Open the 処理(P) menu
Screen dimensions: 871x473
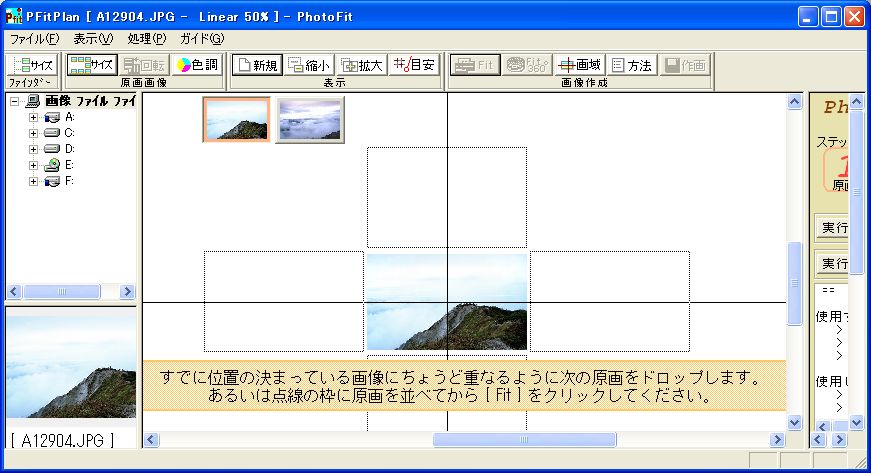click(x=147, y=38)
